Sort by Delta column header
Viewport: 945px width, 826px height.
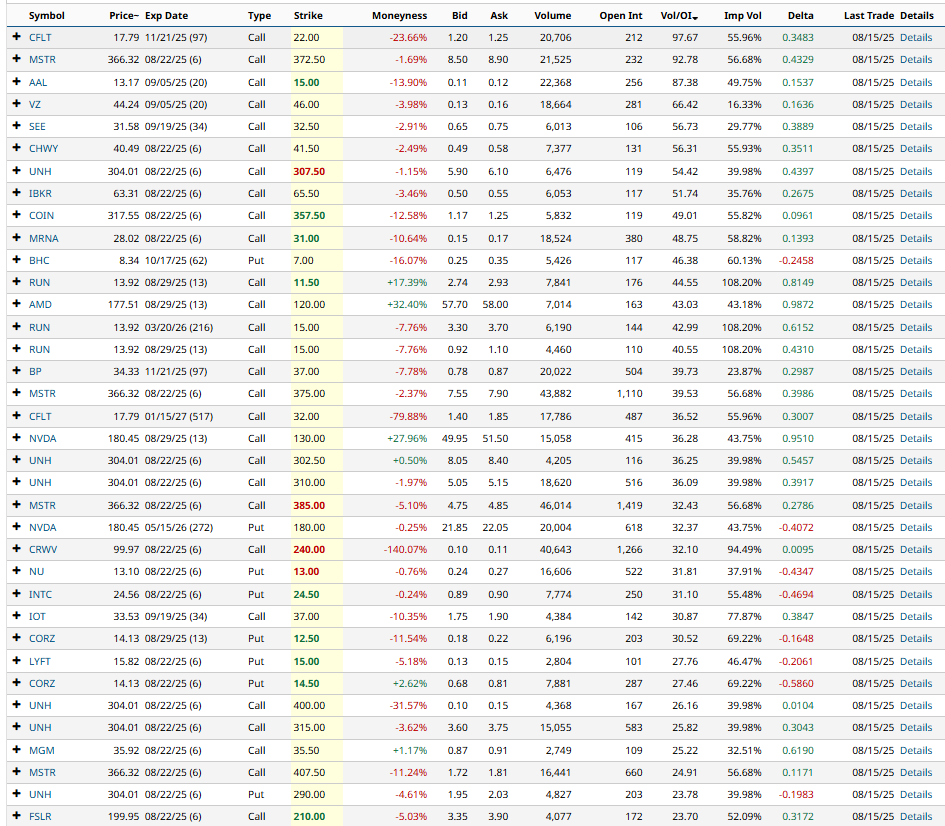click(800, 16)
